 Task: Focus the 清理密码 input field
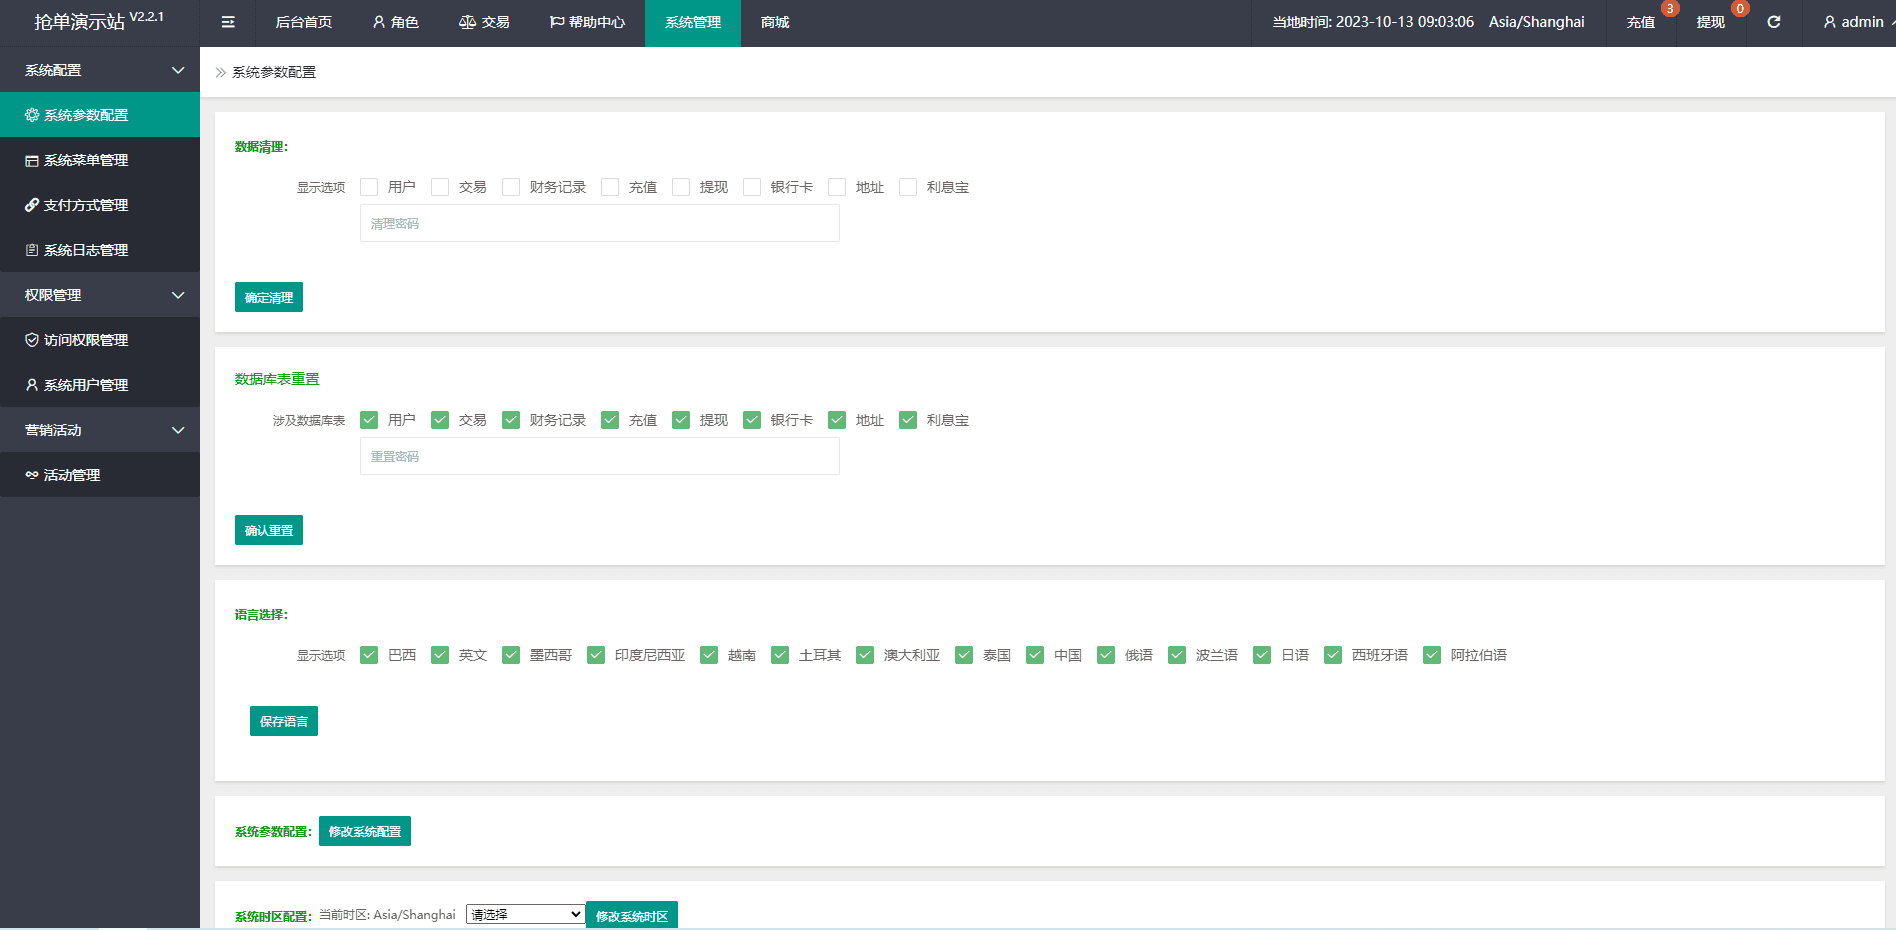pyautogui.click(x=599, y=224)
